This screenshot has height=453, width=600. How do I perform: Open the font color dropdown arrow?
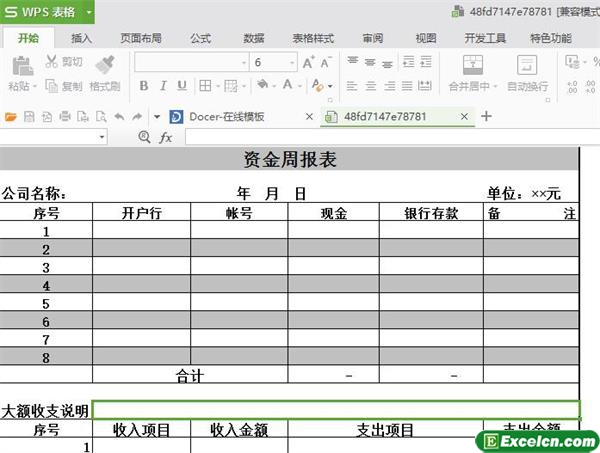point(299,86)
